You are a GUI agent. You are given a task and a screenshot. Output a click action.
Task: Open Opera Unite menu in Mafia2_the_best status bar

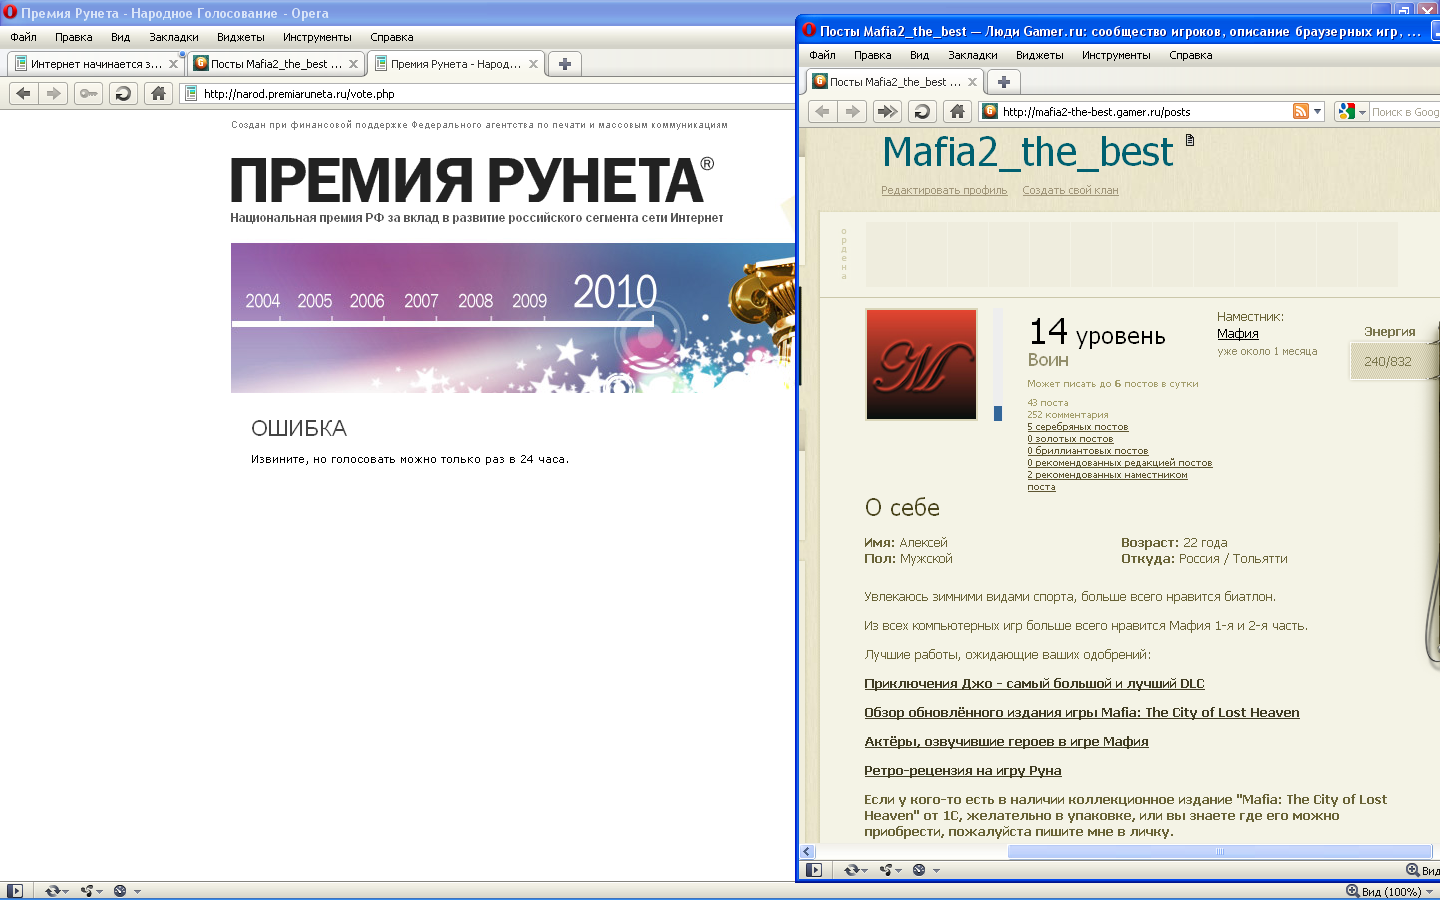tap(899, 870)
